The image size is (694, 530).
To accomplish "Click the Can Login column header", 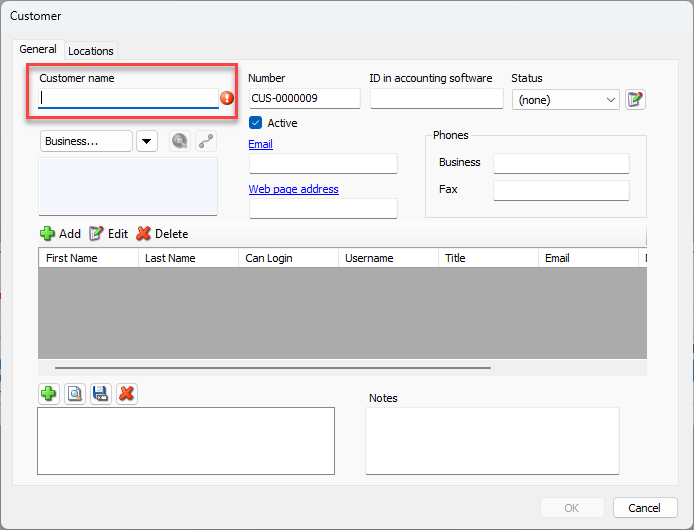I will (289, 258).
